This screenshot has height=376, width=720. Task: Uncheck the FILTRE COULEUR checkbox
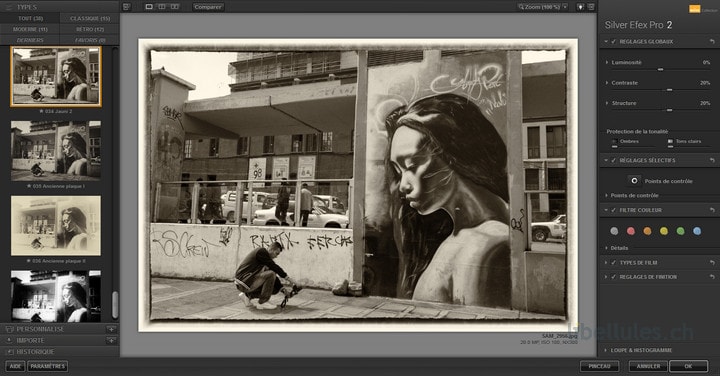613,210
